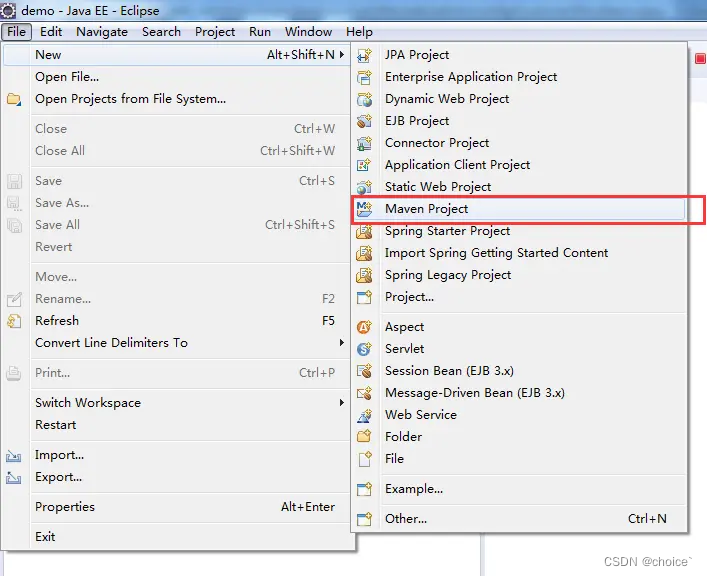The height and width of the screenshot is (576, 707).
Task: Click the JPA Project icon
Action: tap(364, 55)
